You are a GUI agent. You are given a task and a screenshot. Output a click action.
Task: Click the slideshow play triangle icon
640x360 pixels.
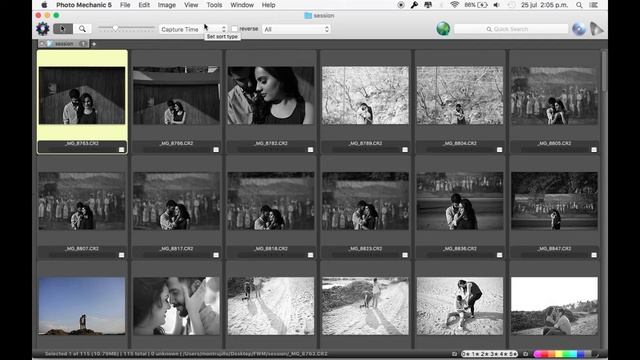(597, 29)
